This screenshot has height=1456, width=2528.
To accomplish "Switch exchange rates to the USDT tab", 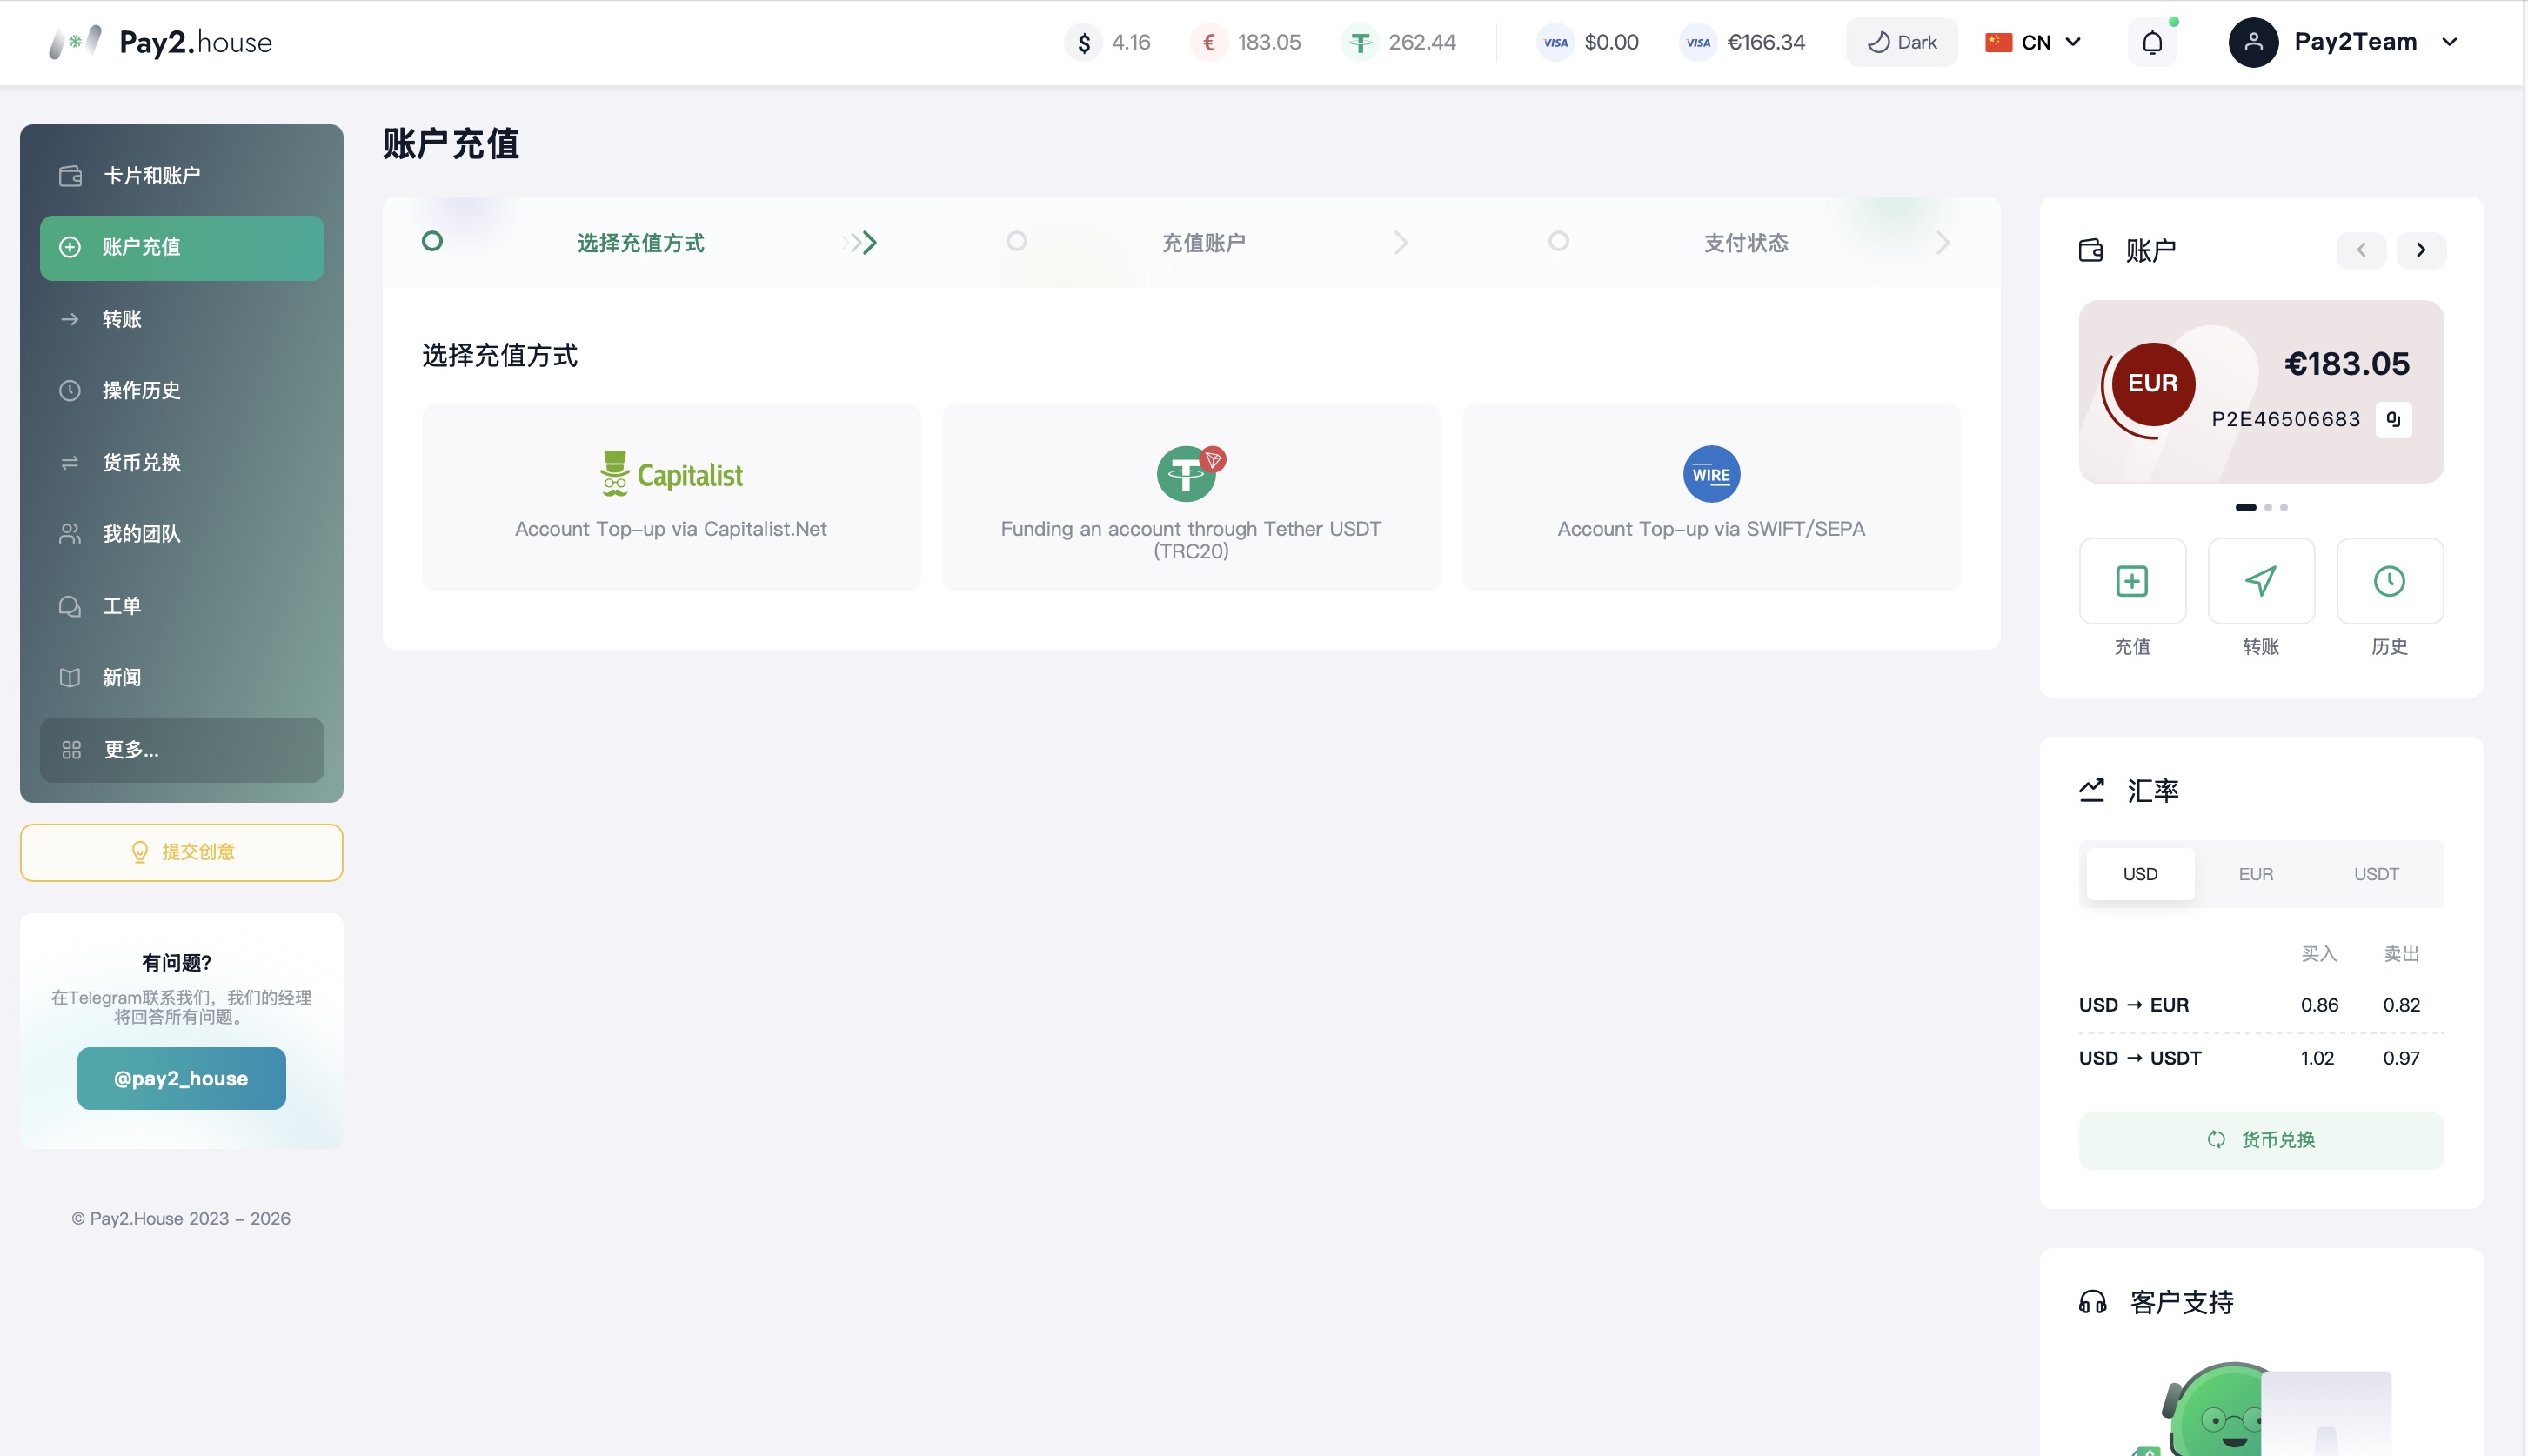I will (x=2376, y=874).
